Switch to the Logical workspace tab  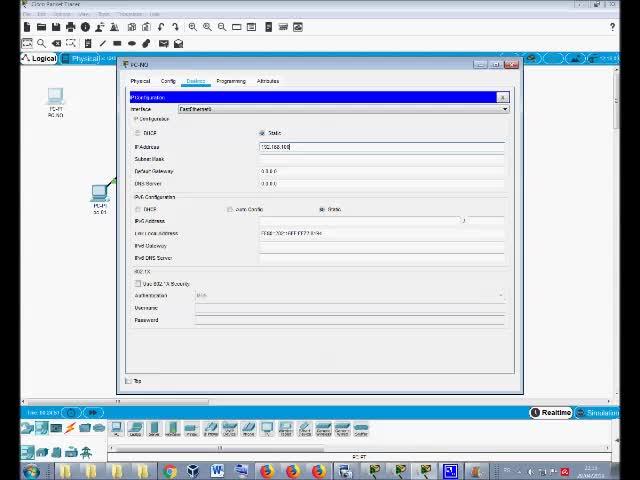[39, 58]
